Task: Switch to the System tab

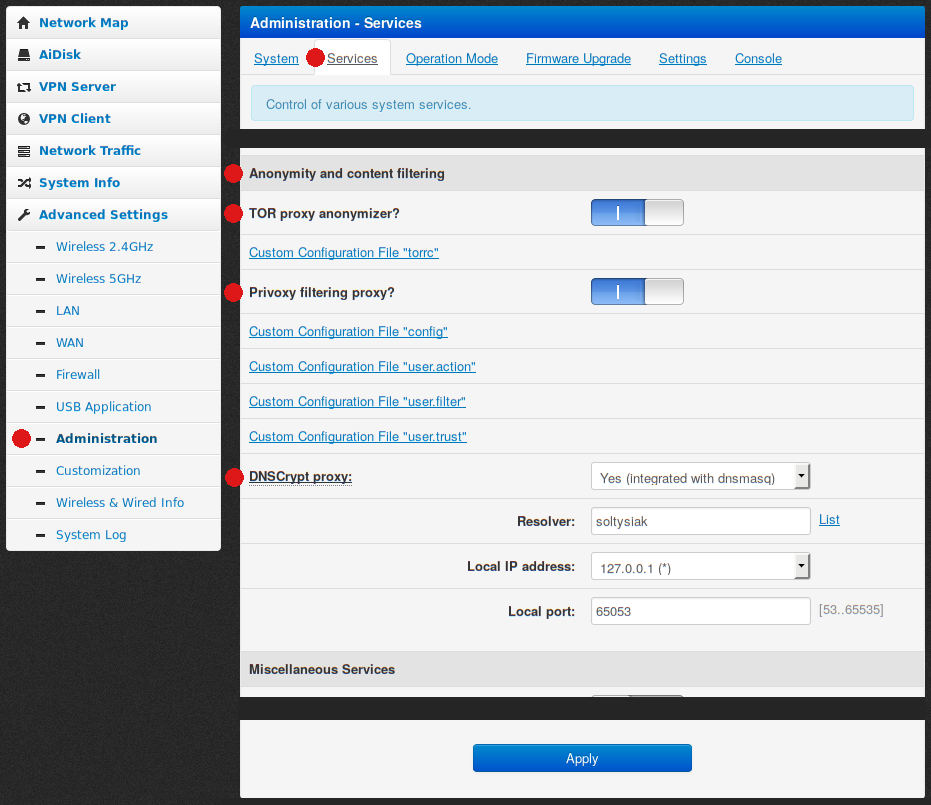Action: click(x=276, y=58)
